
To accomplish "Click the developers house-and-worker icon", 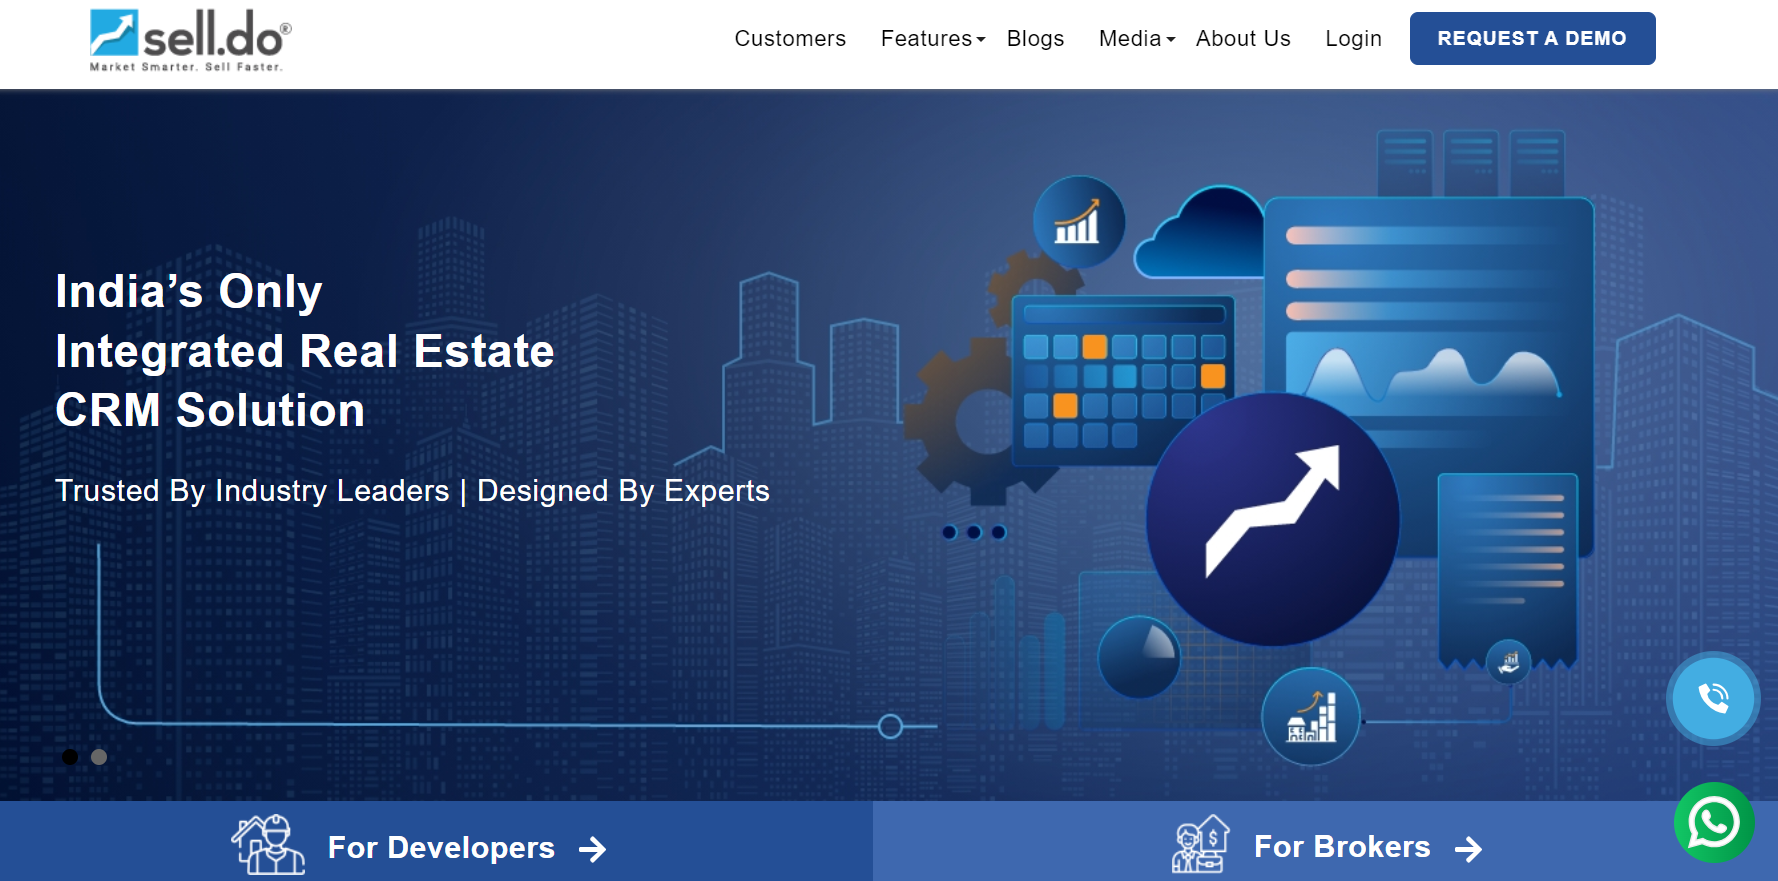I will coord(268,845).
